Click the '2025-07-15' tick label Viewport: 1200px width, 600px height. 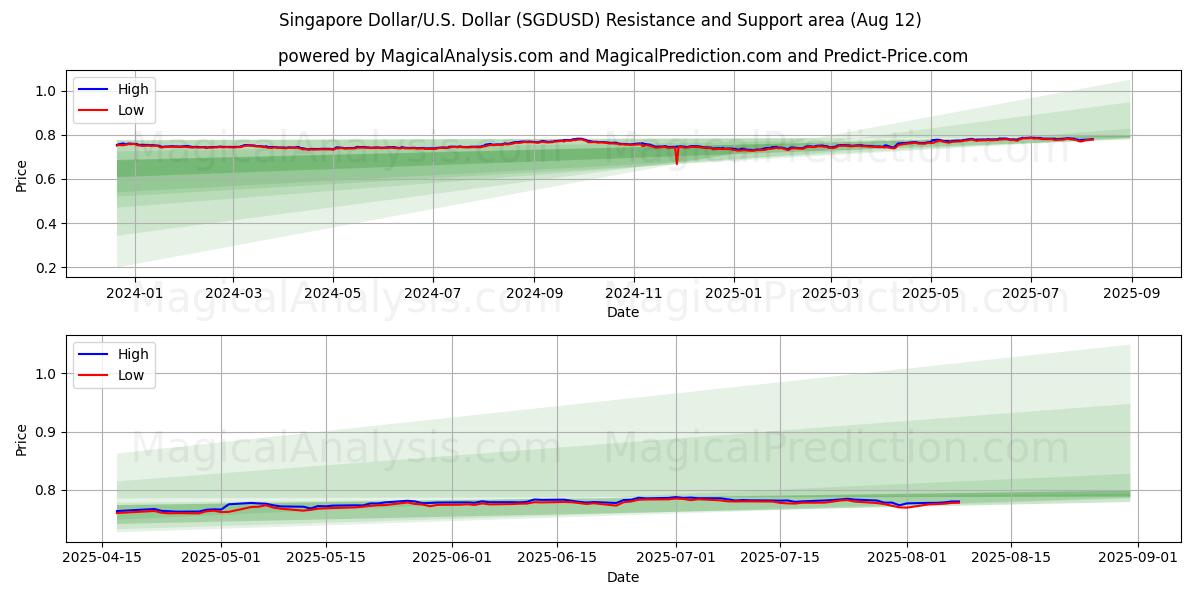780,559
